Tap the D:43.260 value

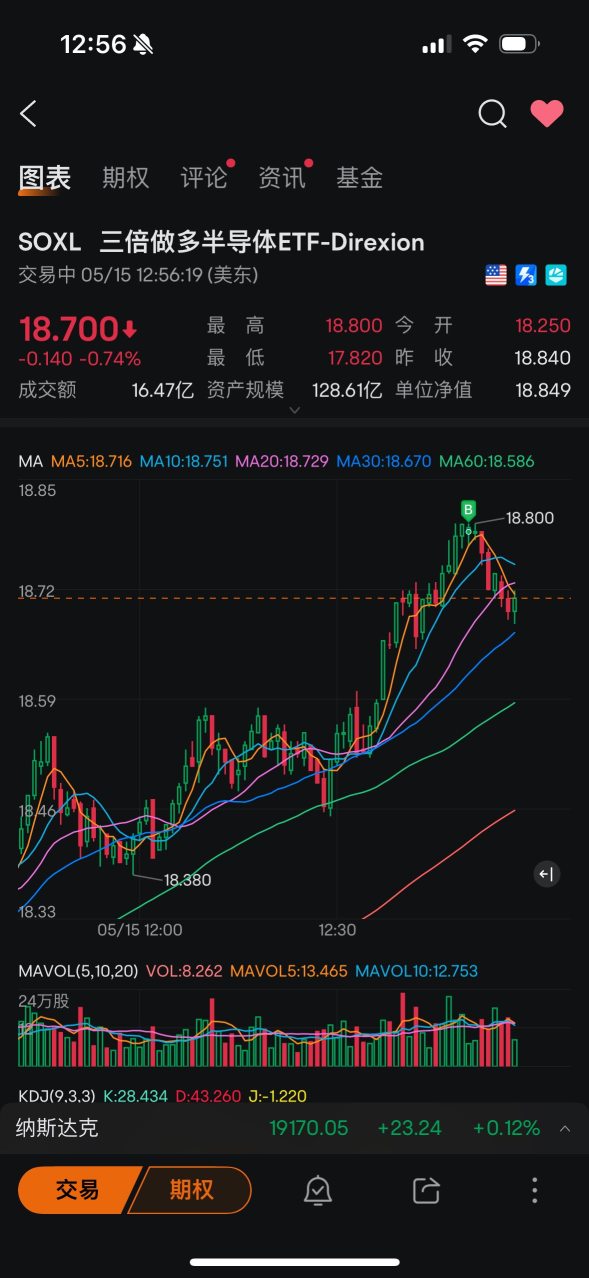(208, 1096)
